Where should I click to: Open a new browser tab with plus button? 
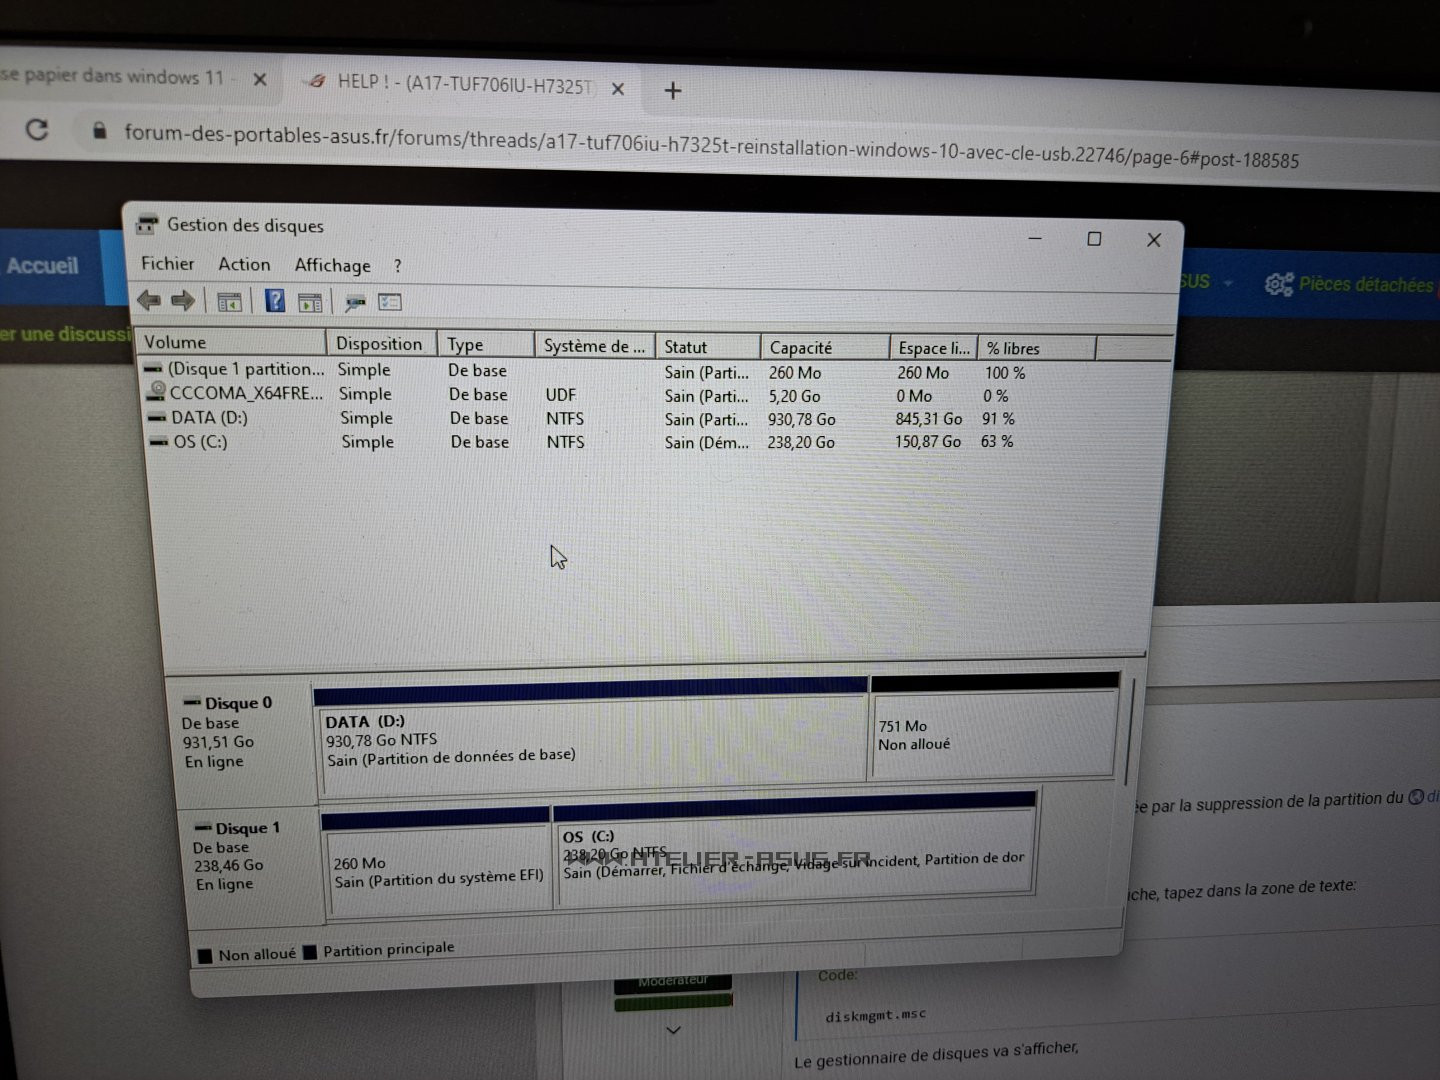pos(673,91)
